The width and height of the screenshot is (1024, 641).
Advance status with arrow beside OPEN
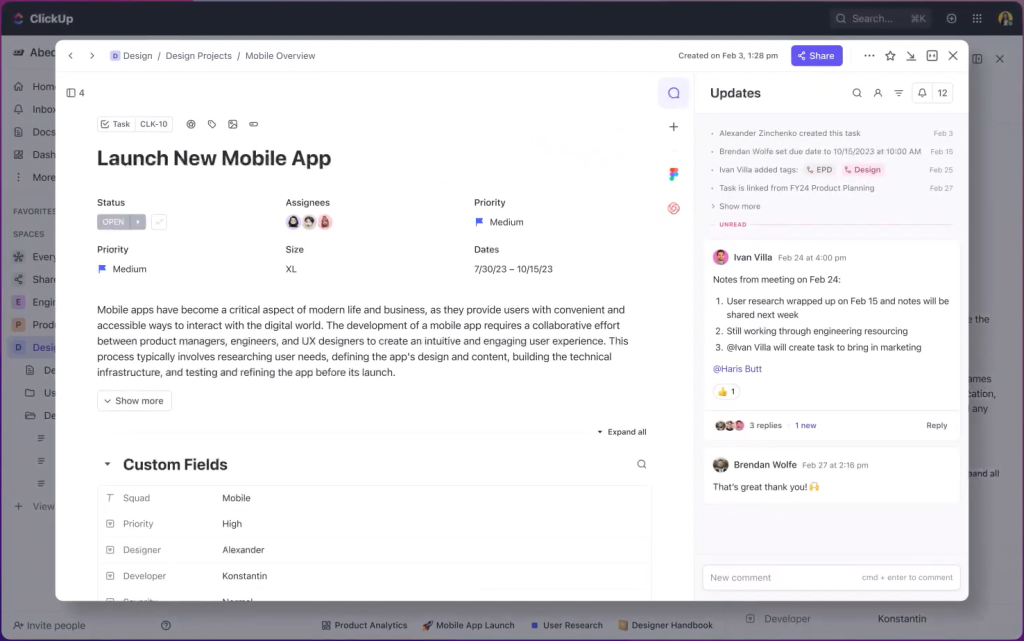pos(138,222)
